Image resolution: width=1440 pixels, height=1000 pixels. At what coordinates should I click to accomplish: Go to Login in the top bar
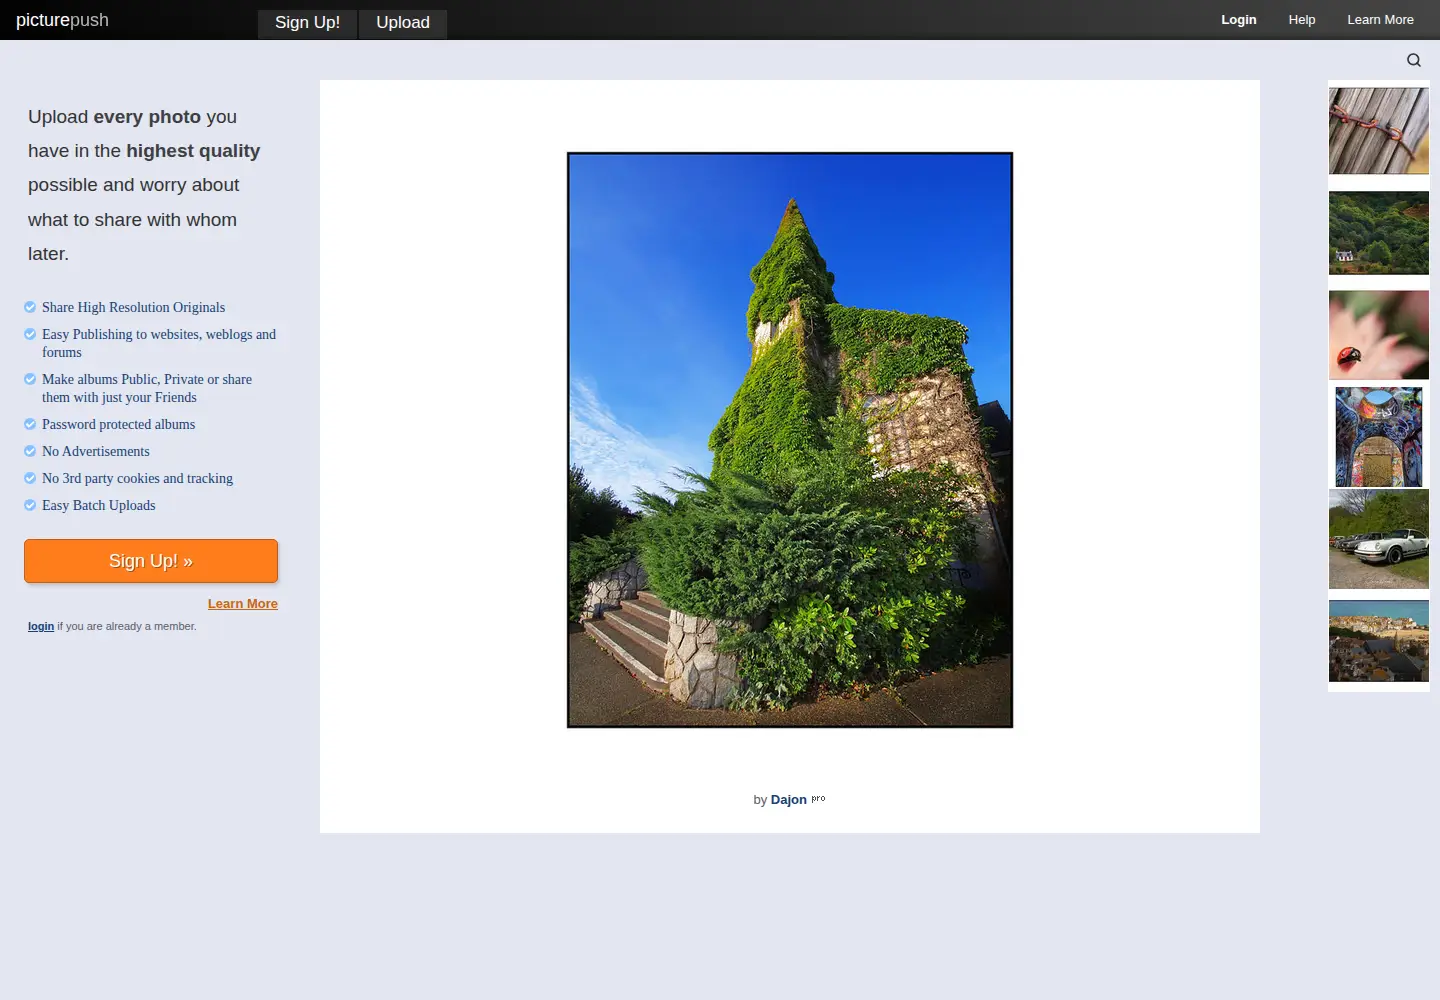click(x=1238, y=20)
